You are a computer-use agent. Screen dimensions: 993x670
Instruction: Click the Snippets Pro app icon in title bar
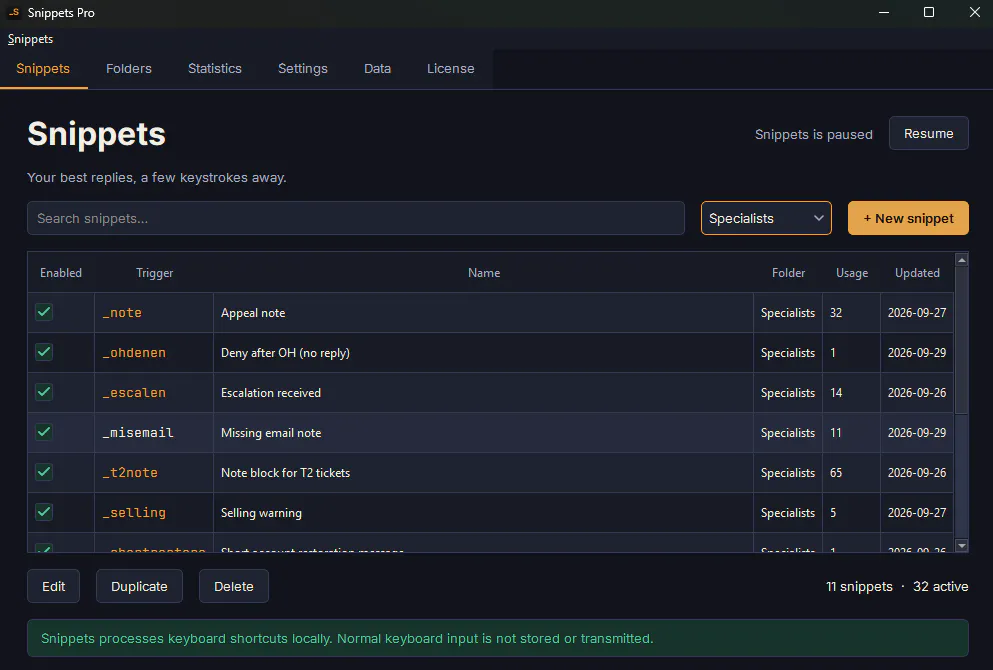14,12
